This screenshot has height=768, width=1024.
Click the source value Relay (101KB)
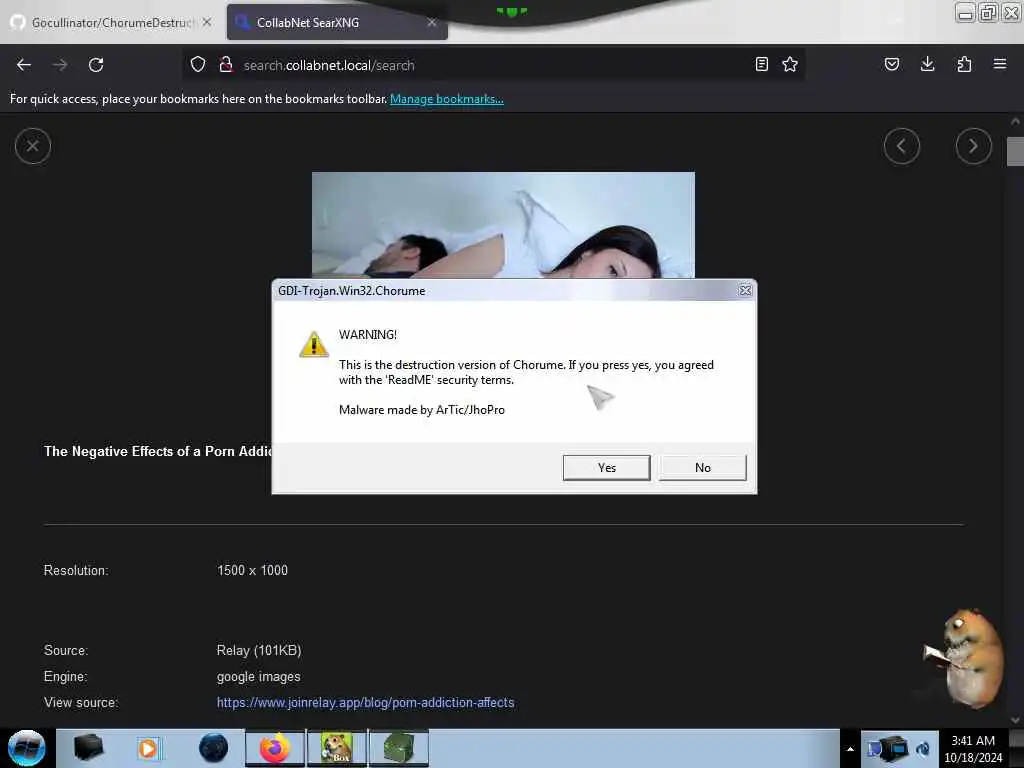coord(259,650)
